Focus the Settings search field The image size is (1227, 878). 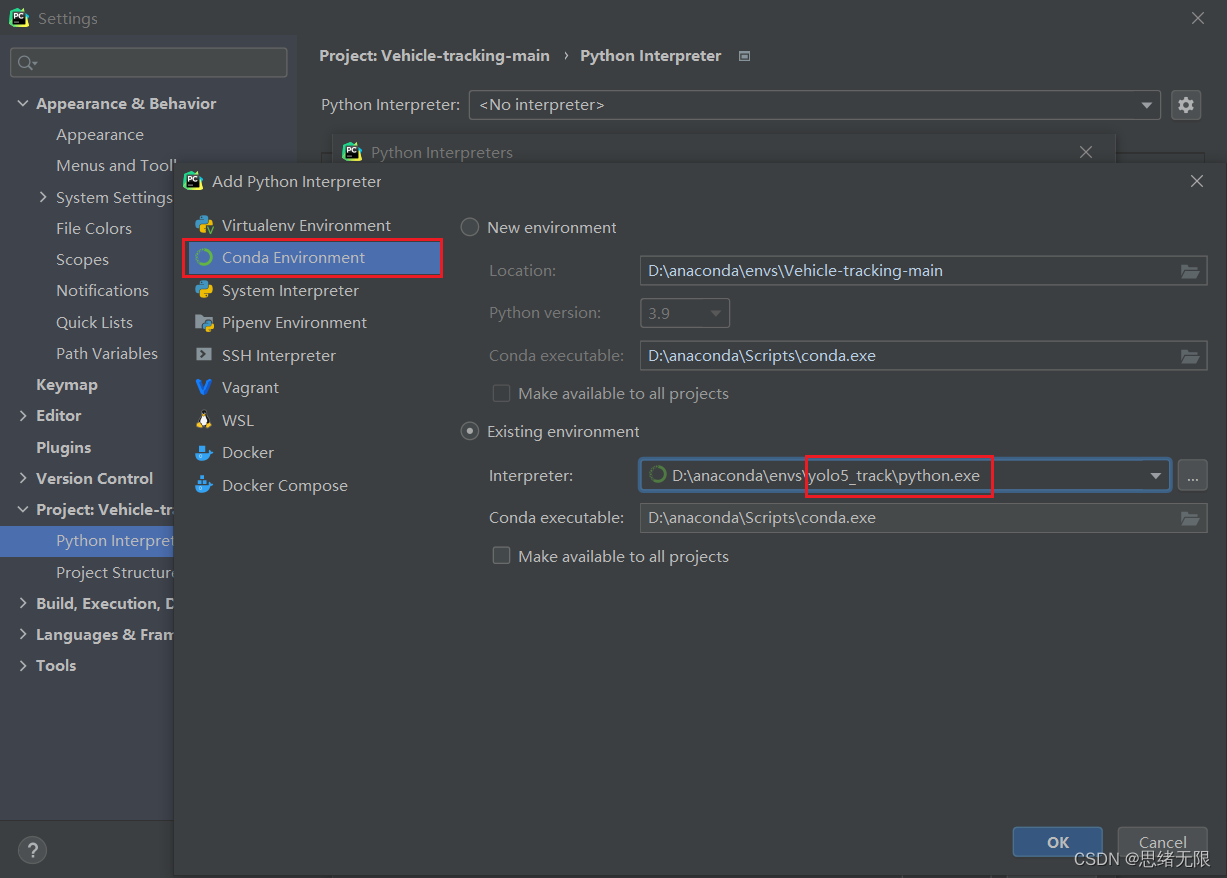(149, 62)
